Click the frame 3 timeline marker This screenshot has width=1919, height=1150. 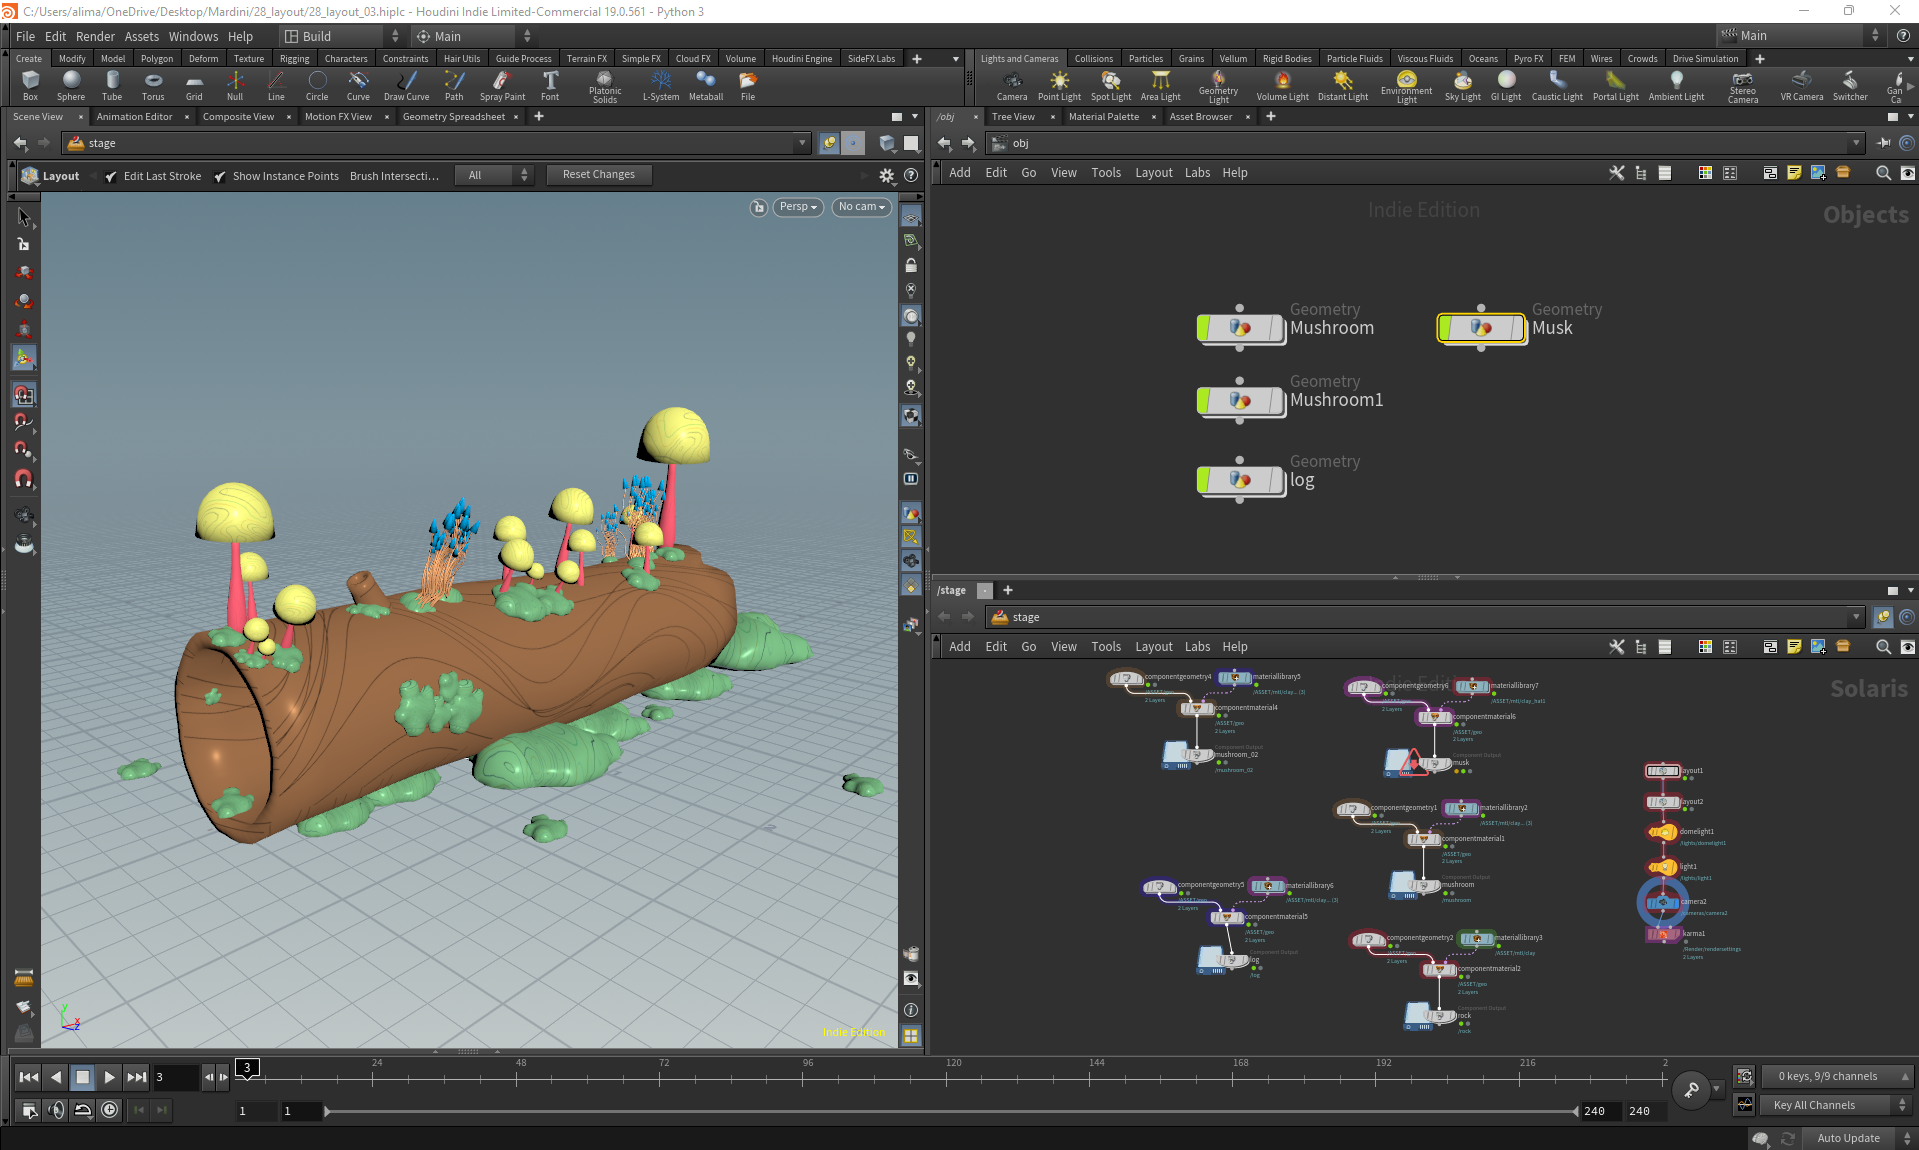247,1068
